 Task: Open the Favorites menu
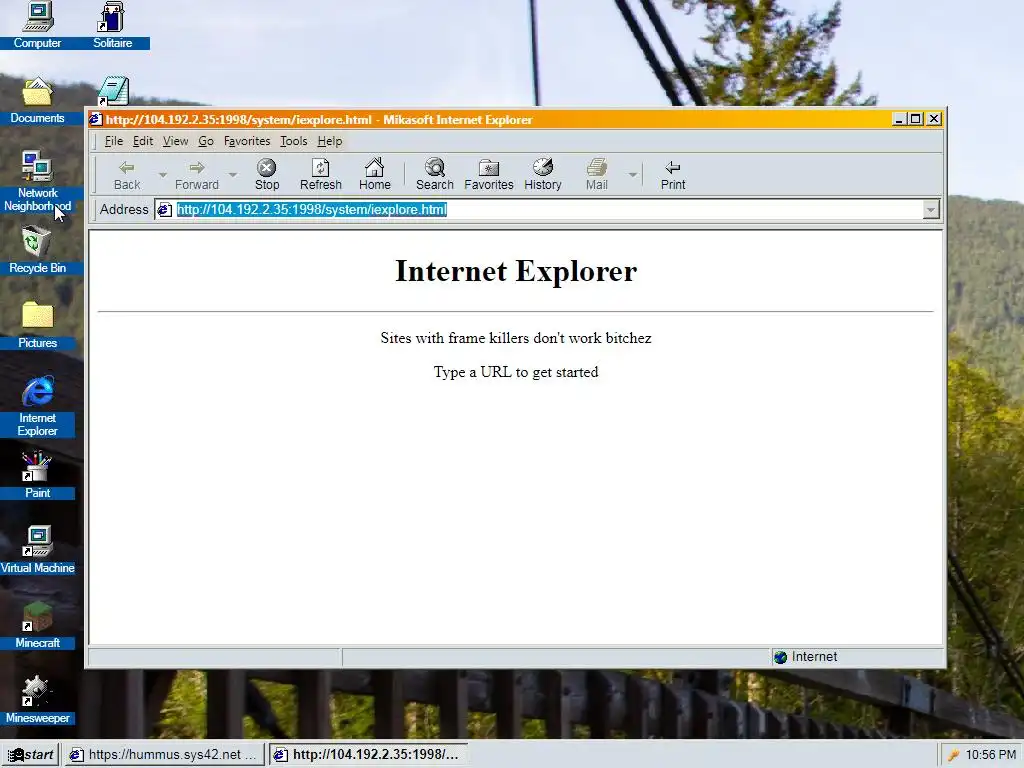(247, 141)
